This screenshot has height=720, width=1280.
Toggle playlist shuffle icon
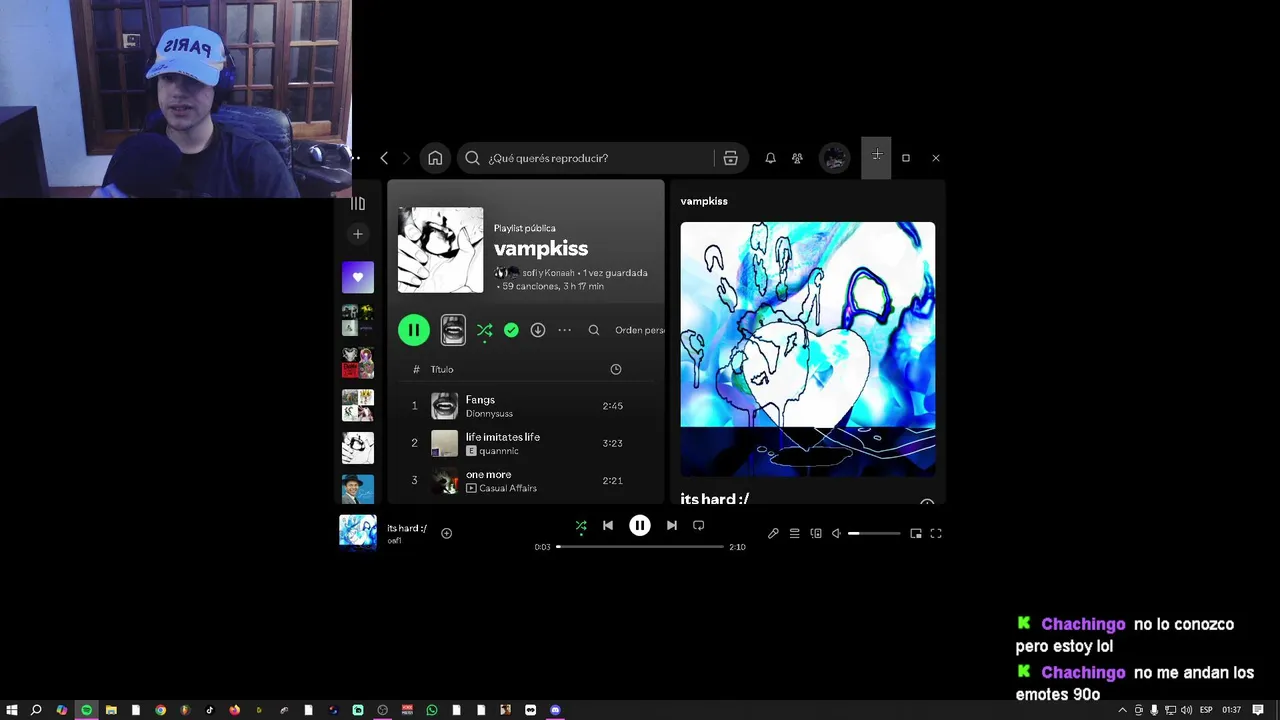pos(484,330)
